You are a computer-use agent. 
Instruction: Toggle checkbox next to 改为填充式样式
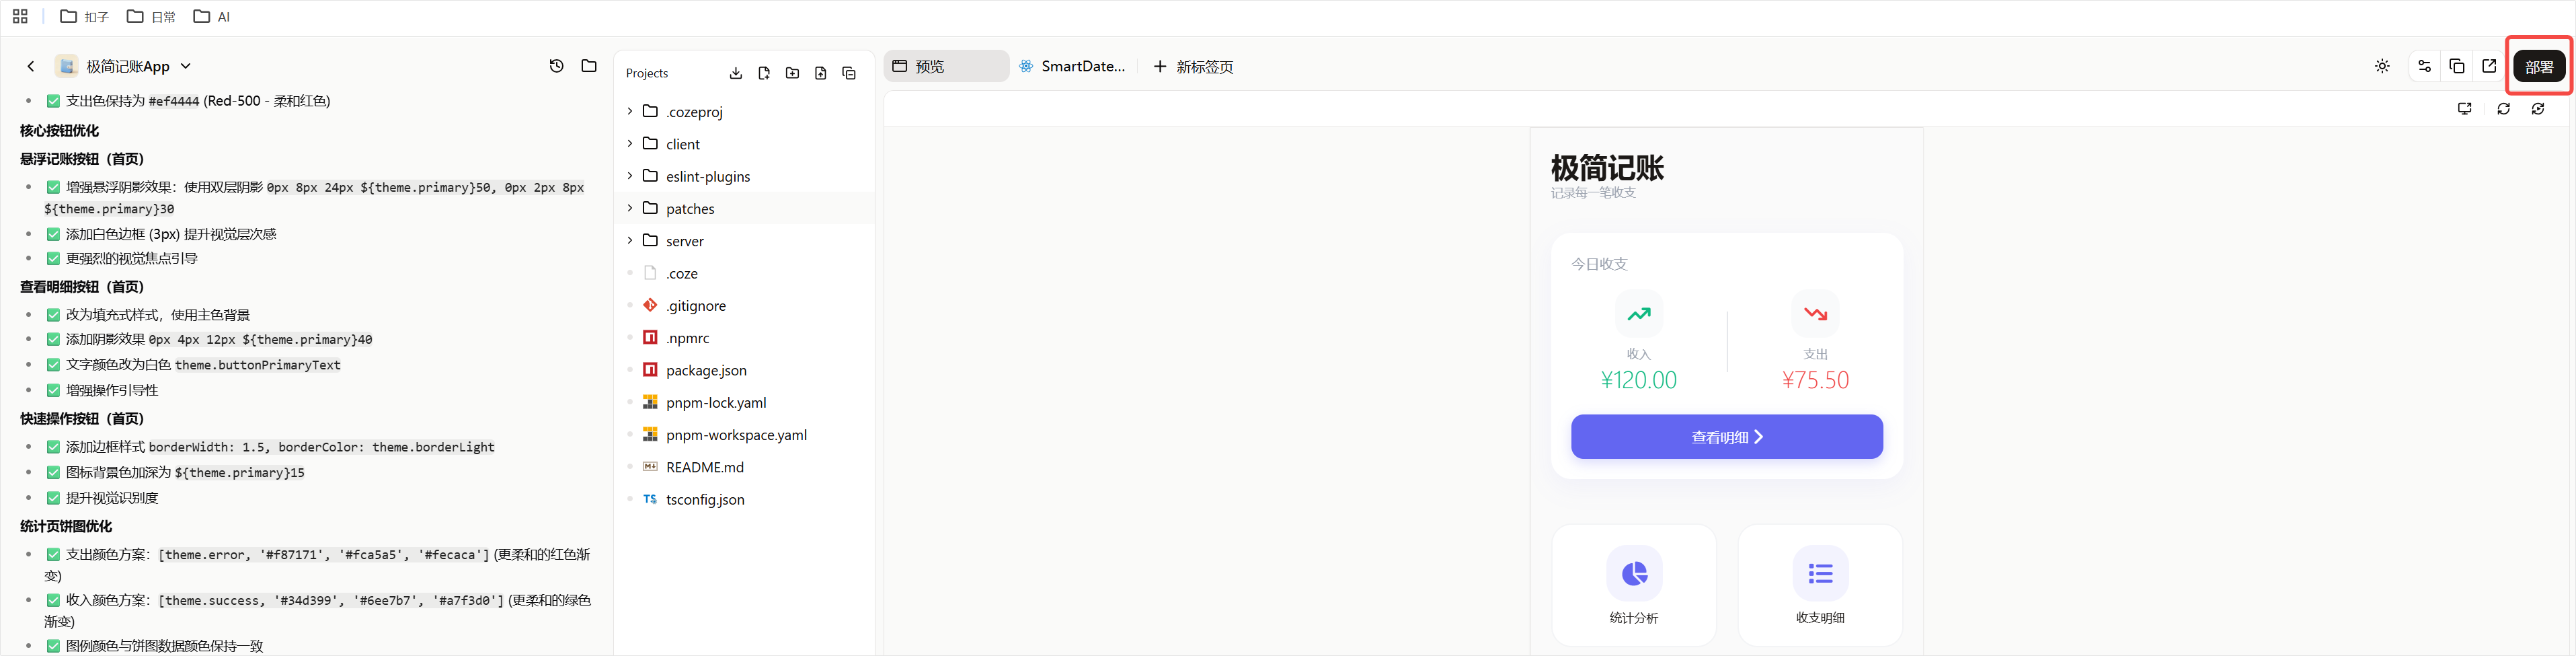(x=53, y=315)
